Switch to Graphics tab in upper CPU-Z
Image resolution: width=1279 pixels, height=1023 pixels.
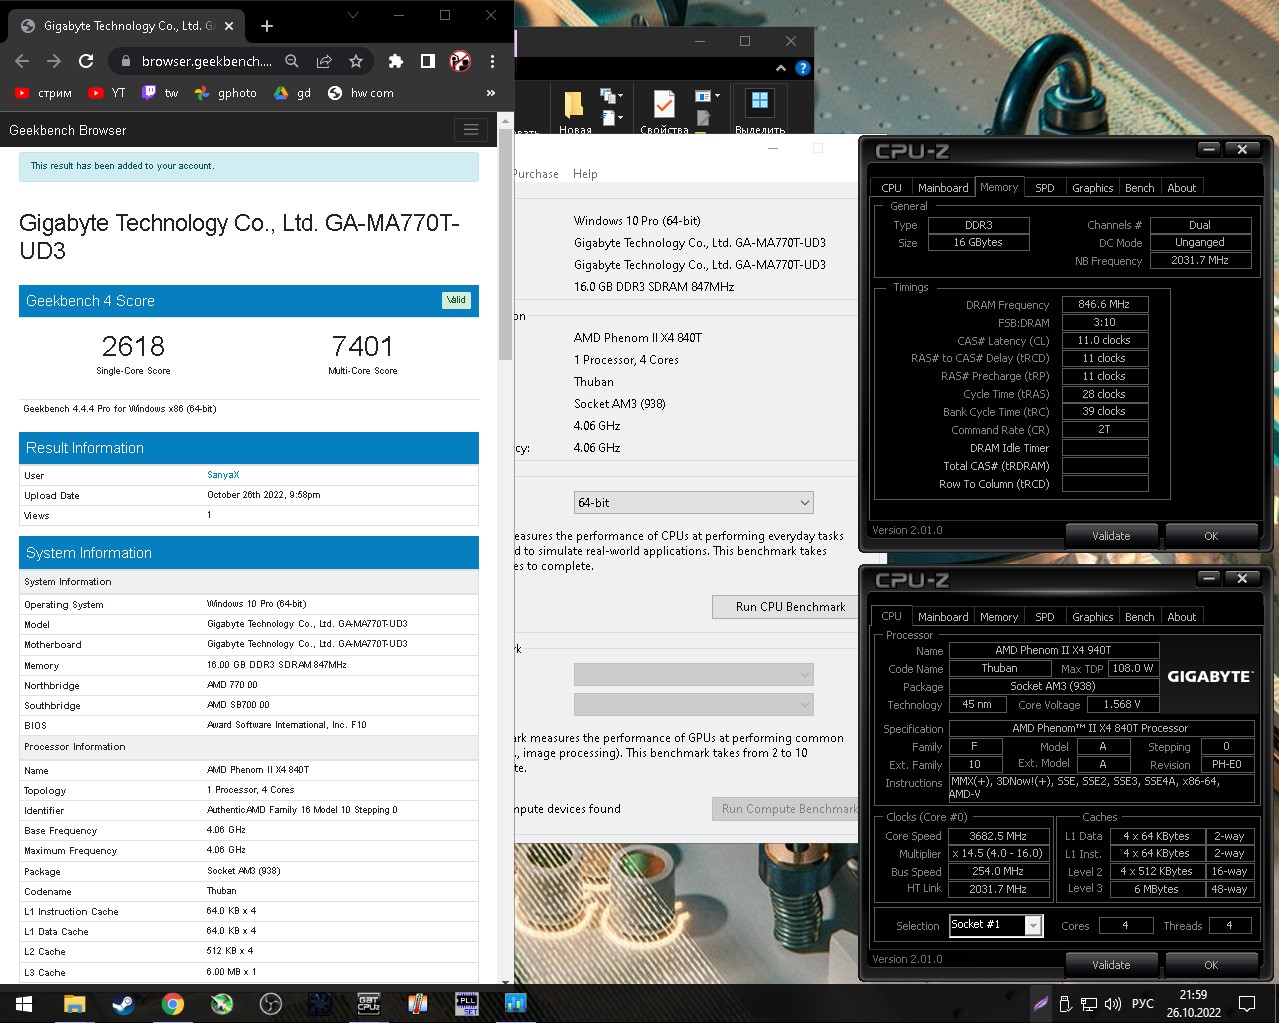(x=1092, y=188)
